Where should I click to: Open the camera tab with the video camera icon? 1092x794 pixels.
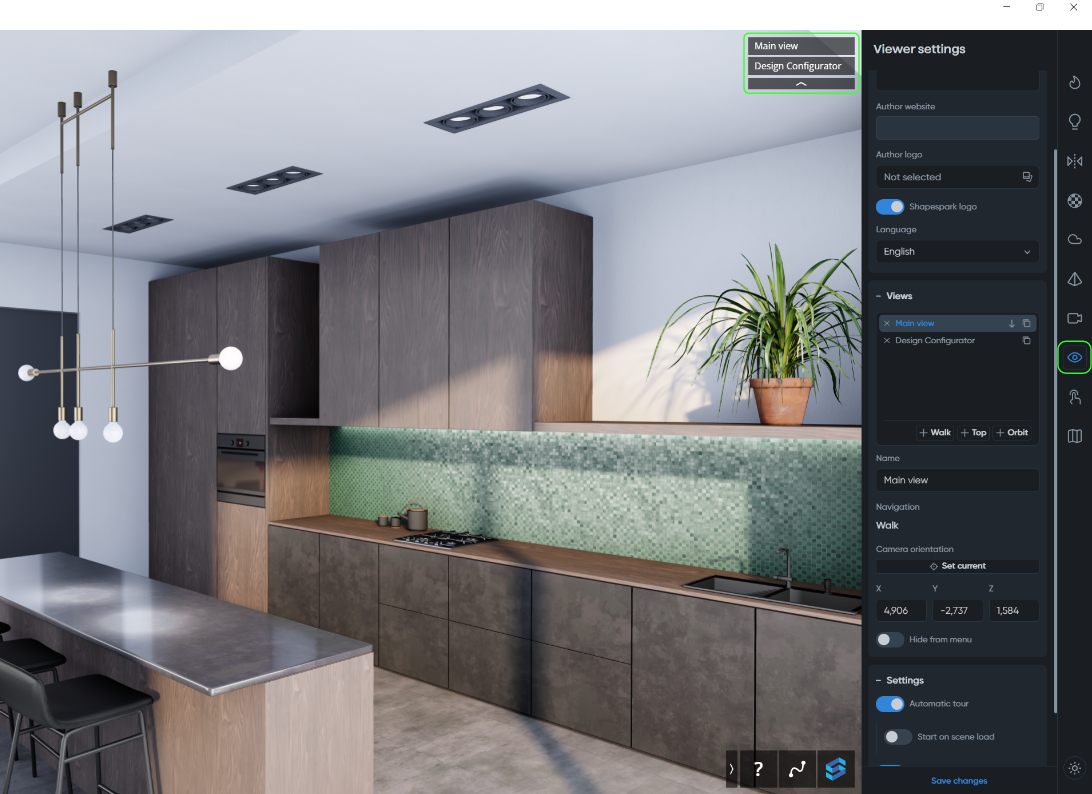pyautogui.click(x=1075, y=318)
